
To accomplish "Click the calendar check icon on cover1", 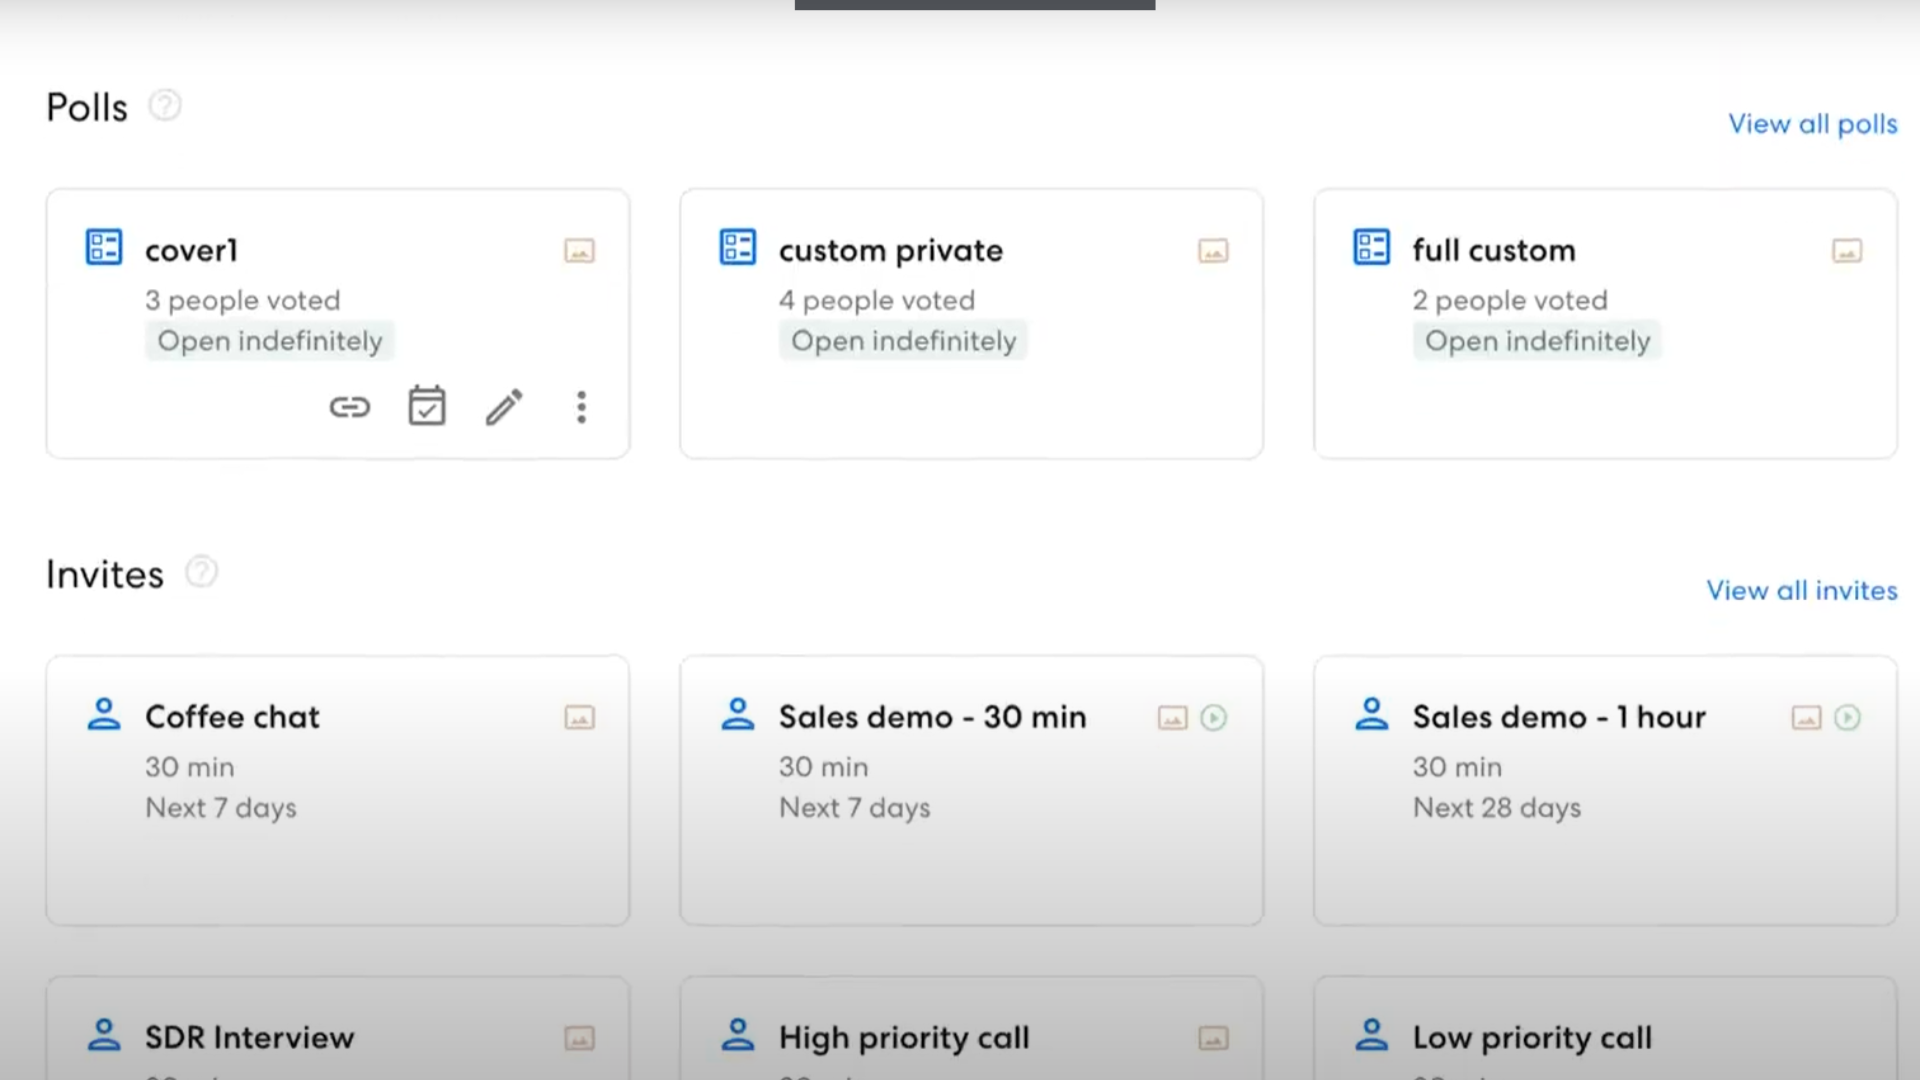I will tap(427, 406).
